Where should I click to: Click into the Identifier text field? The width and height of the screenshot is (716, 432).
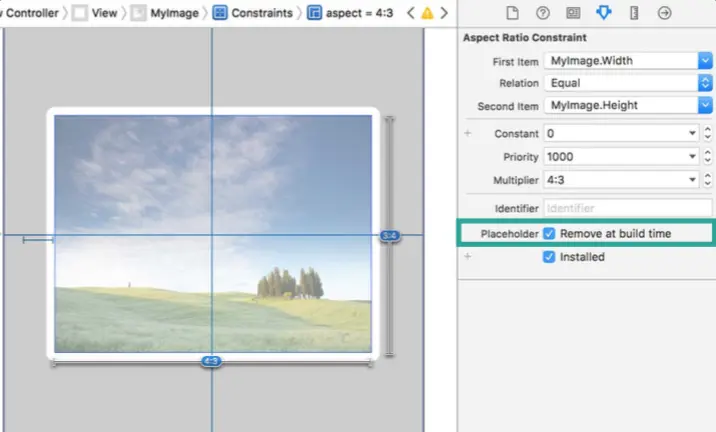pyautogui.click(x=628, y=208)
